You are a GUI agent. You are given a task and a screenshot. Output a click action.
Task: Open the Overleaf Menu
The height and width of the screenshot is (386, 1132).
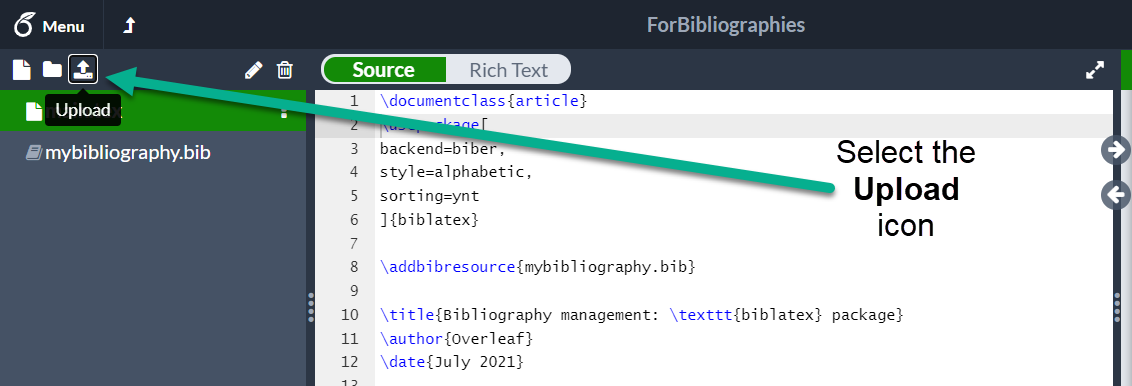pos(49,26)
